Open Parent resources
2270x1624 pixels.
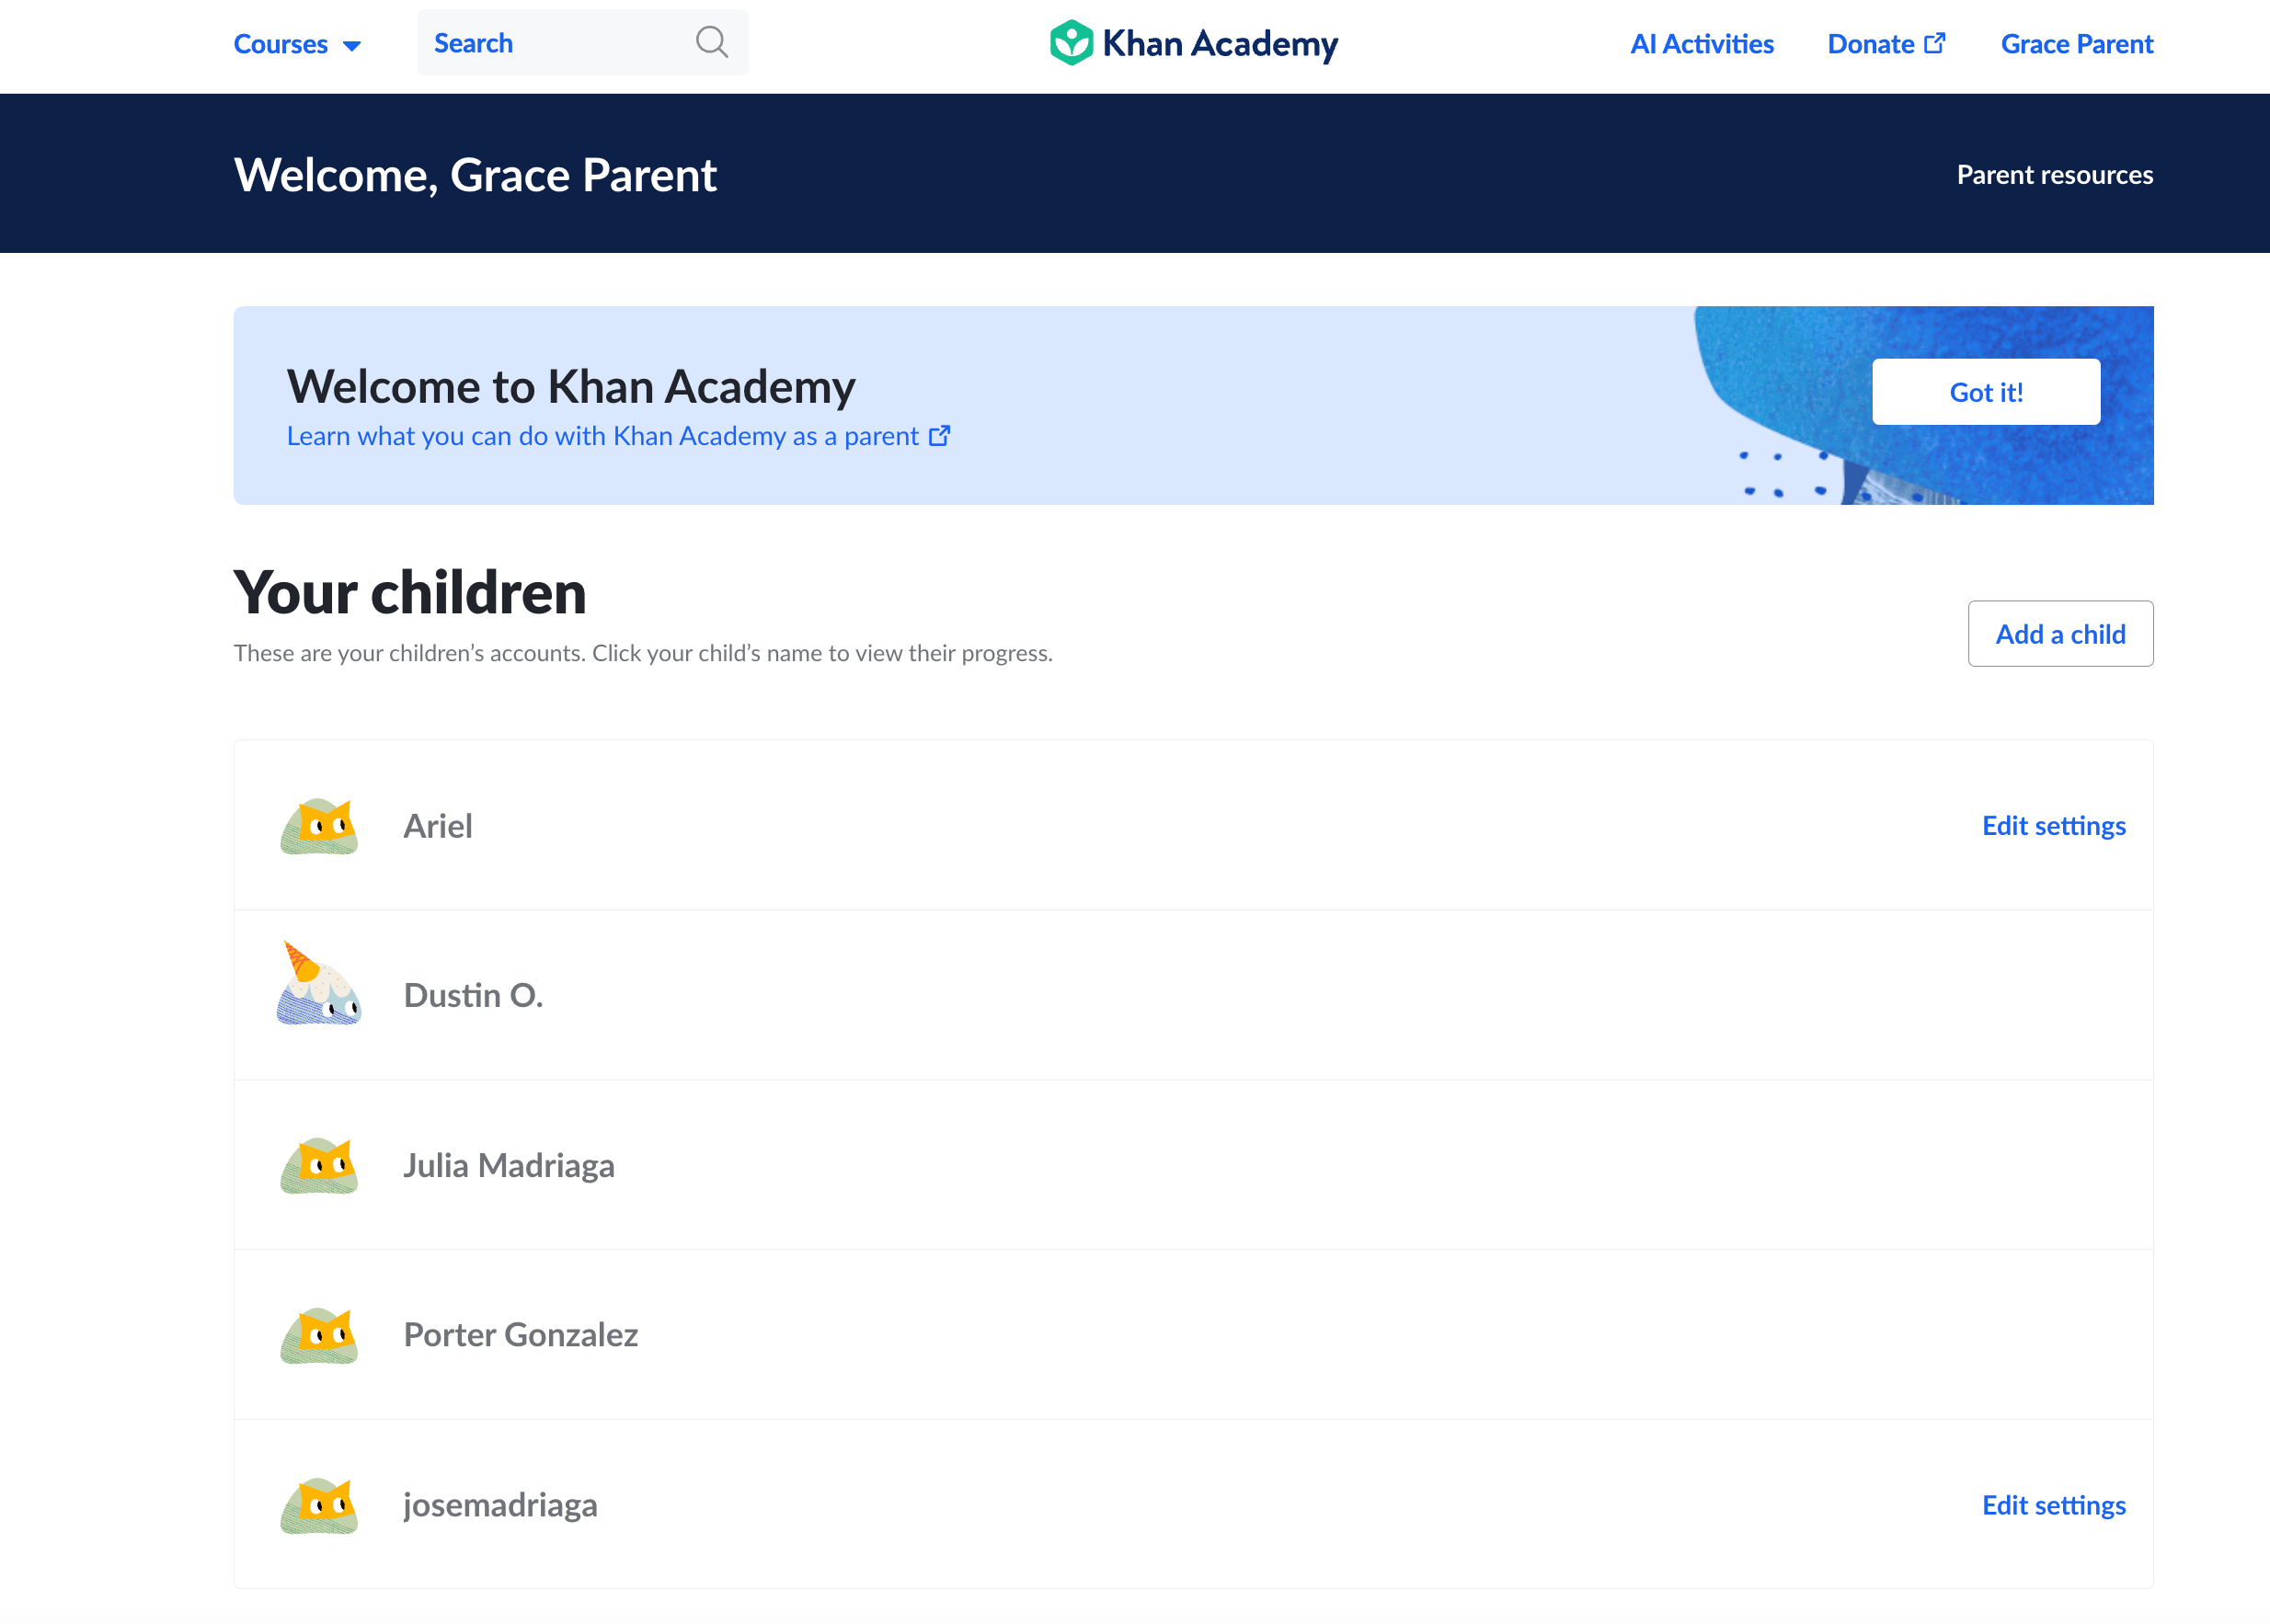2055,174
